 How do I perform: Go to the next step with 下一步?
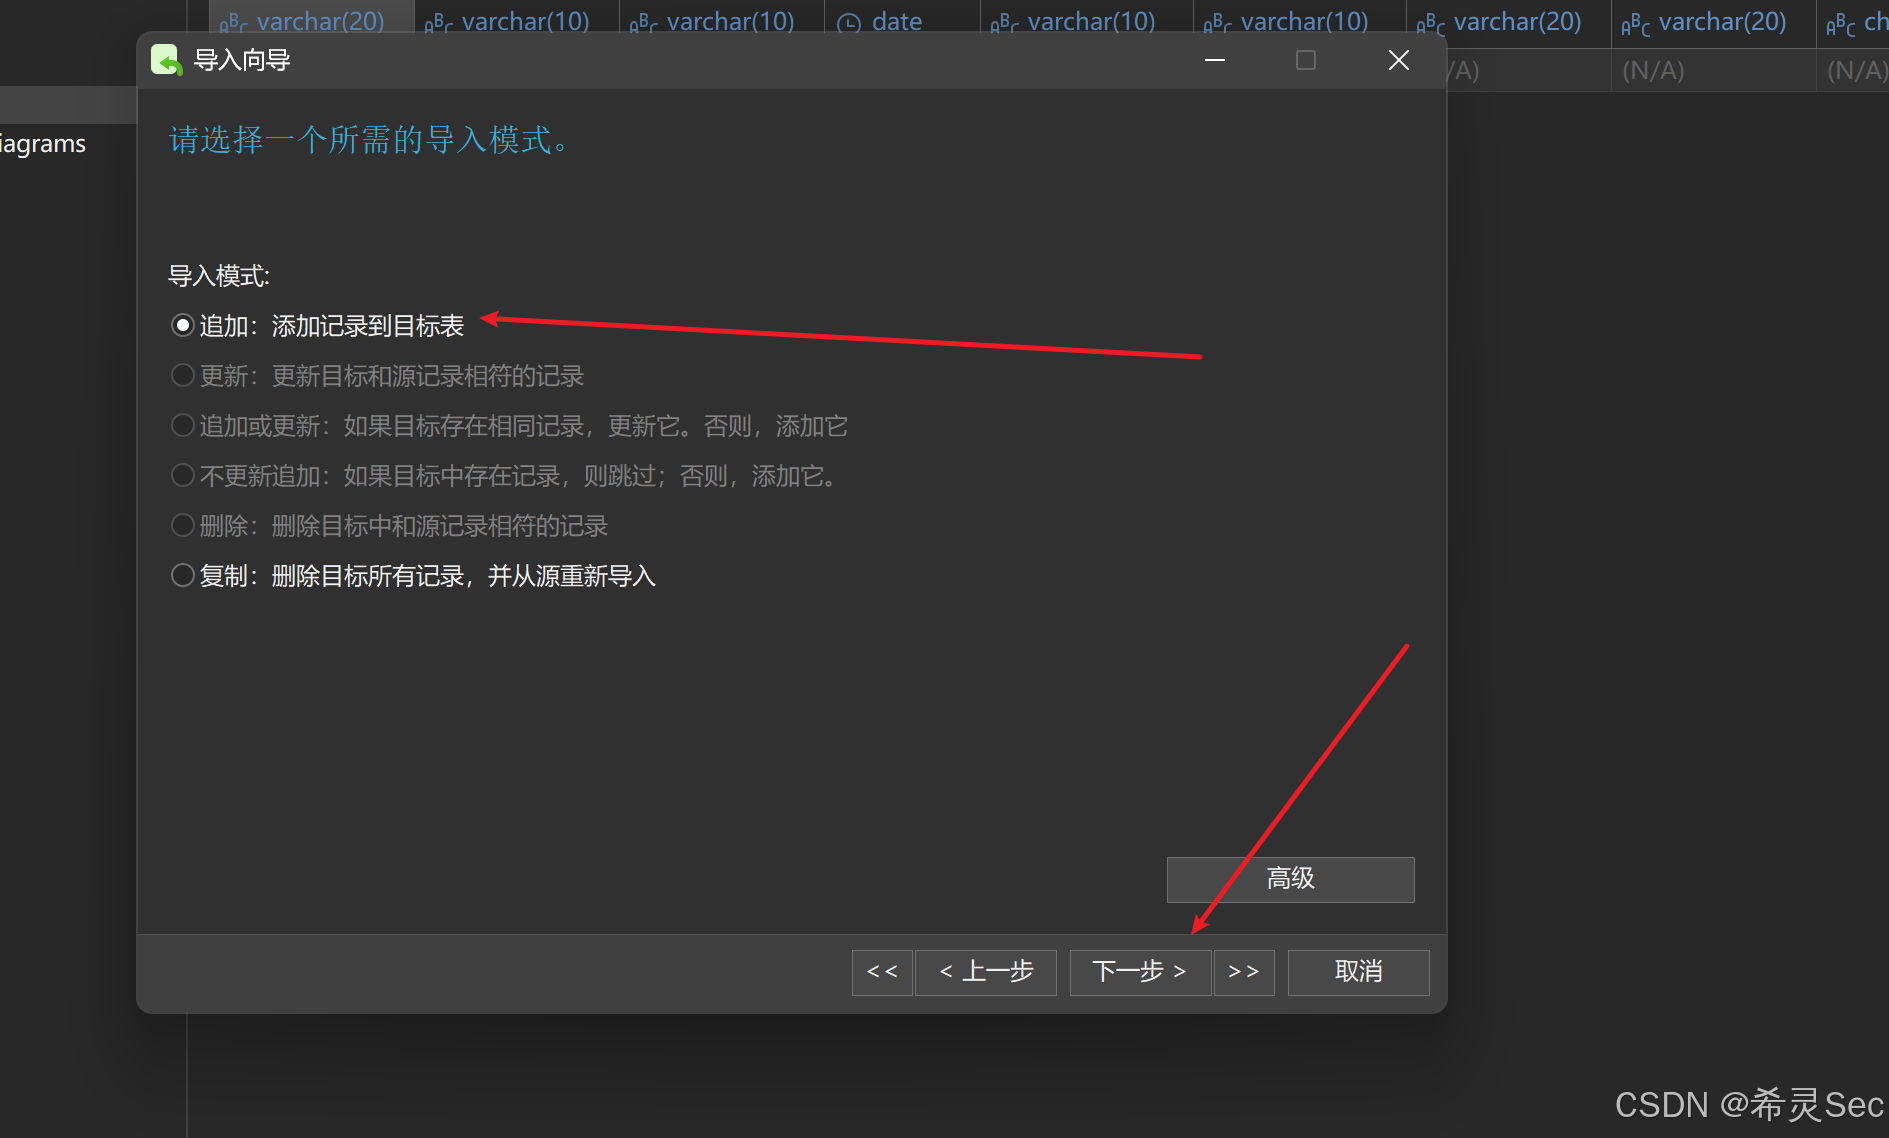tap(1140, 972)
